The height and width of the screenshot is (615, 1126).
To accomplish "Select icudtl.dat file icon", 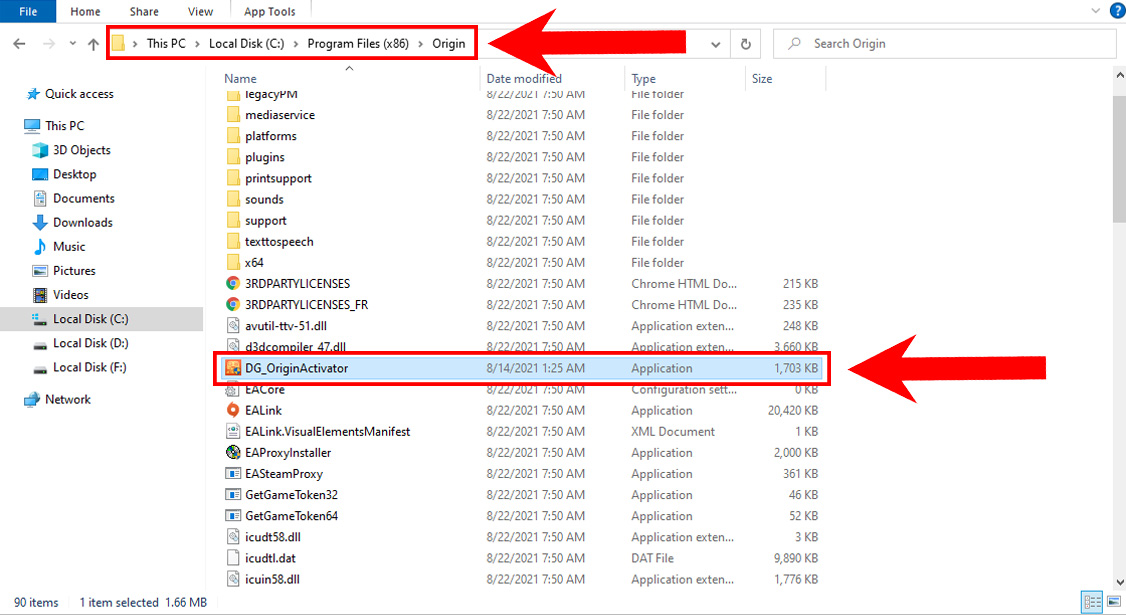I will click(233, 558).
